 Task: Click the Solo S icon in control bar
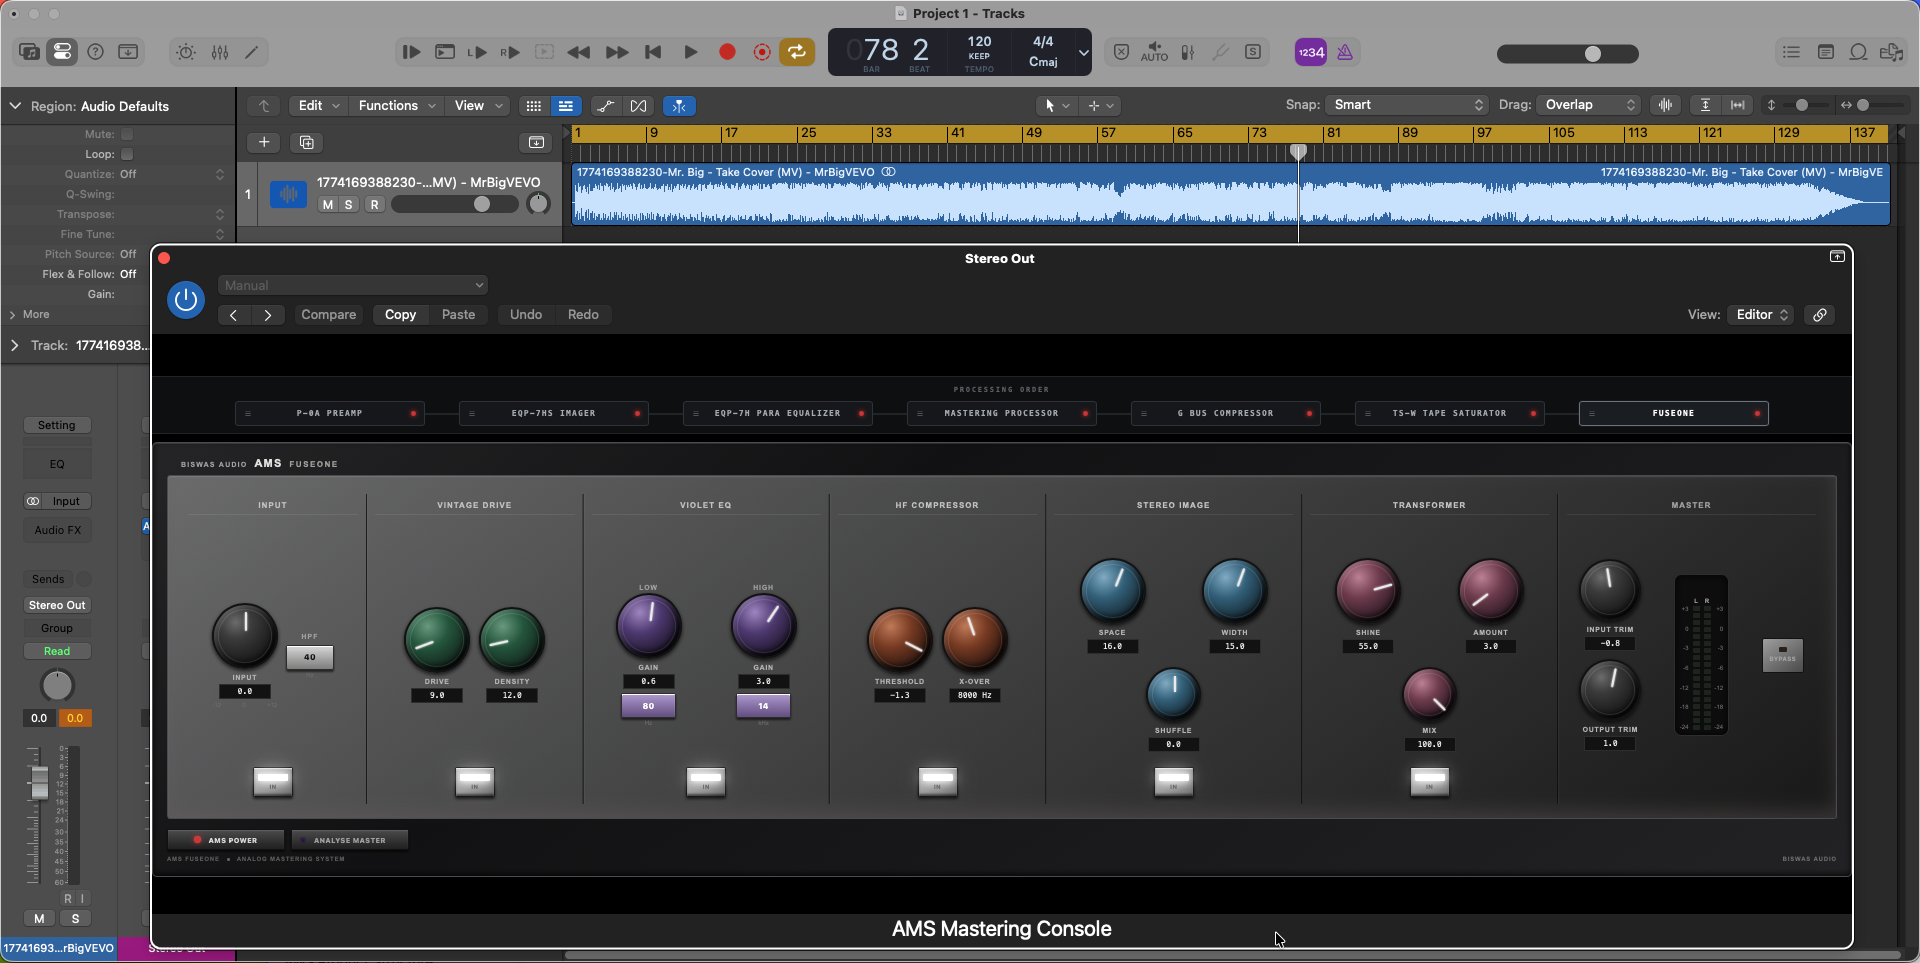[x=1253, y=52]
